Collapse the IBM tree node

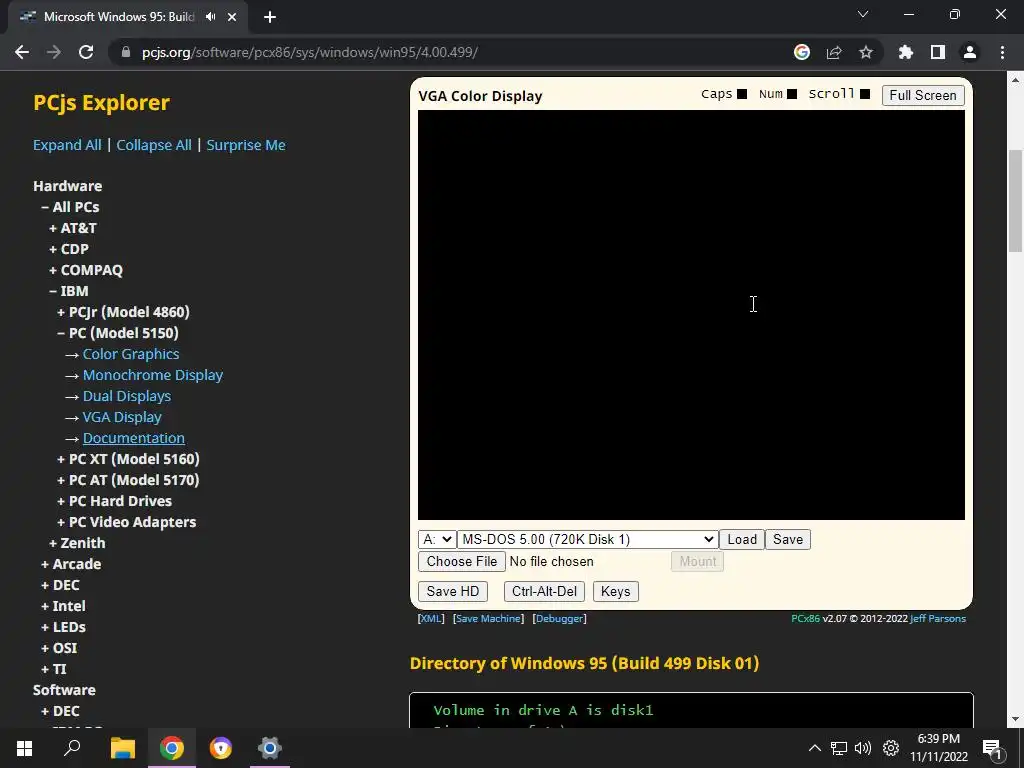(69, 291)
